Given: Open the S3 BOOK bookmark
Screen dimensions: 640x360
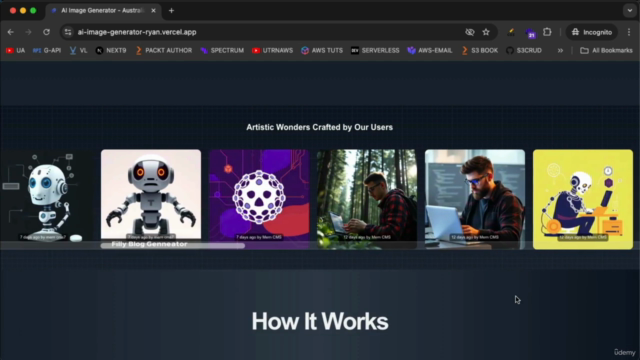Looking at the screenshot, I should coord(480,51).
